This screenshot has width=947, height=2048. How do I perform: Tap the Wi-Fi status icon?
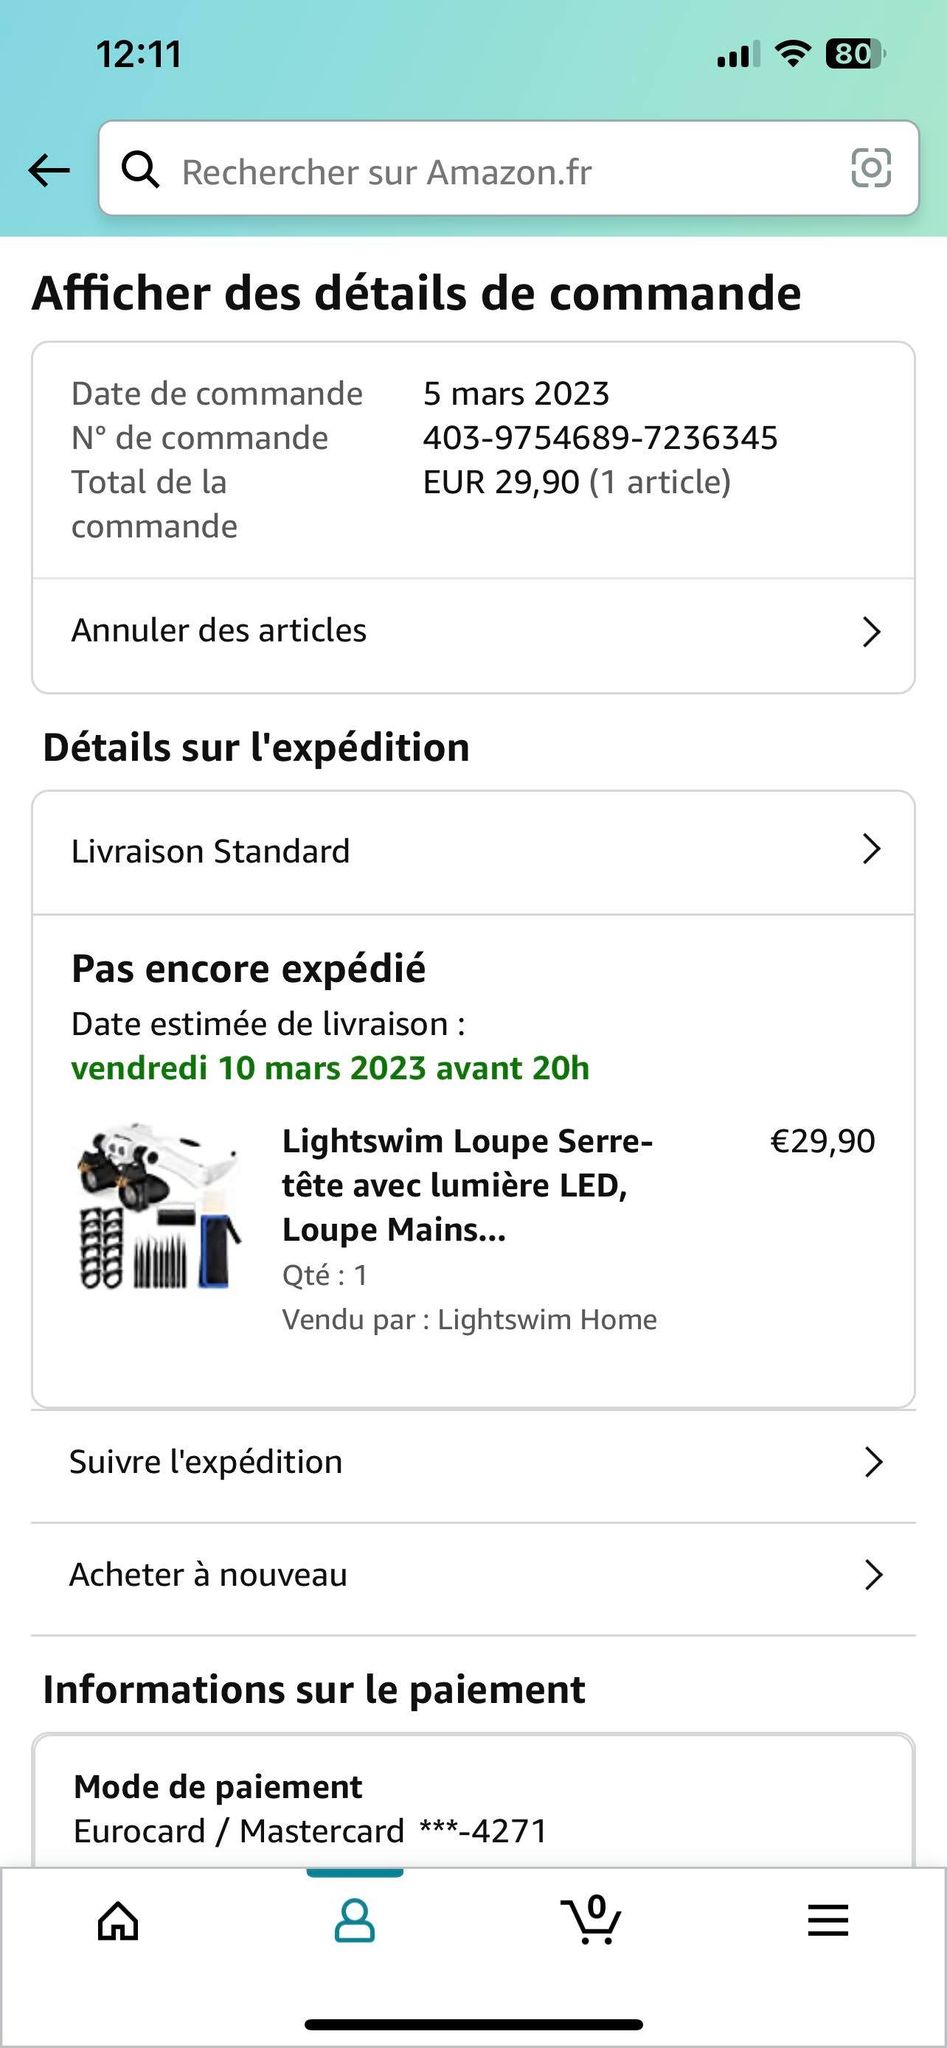tap(793, 54)
